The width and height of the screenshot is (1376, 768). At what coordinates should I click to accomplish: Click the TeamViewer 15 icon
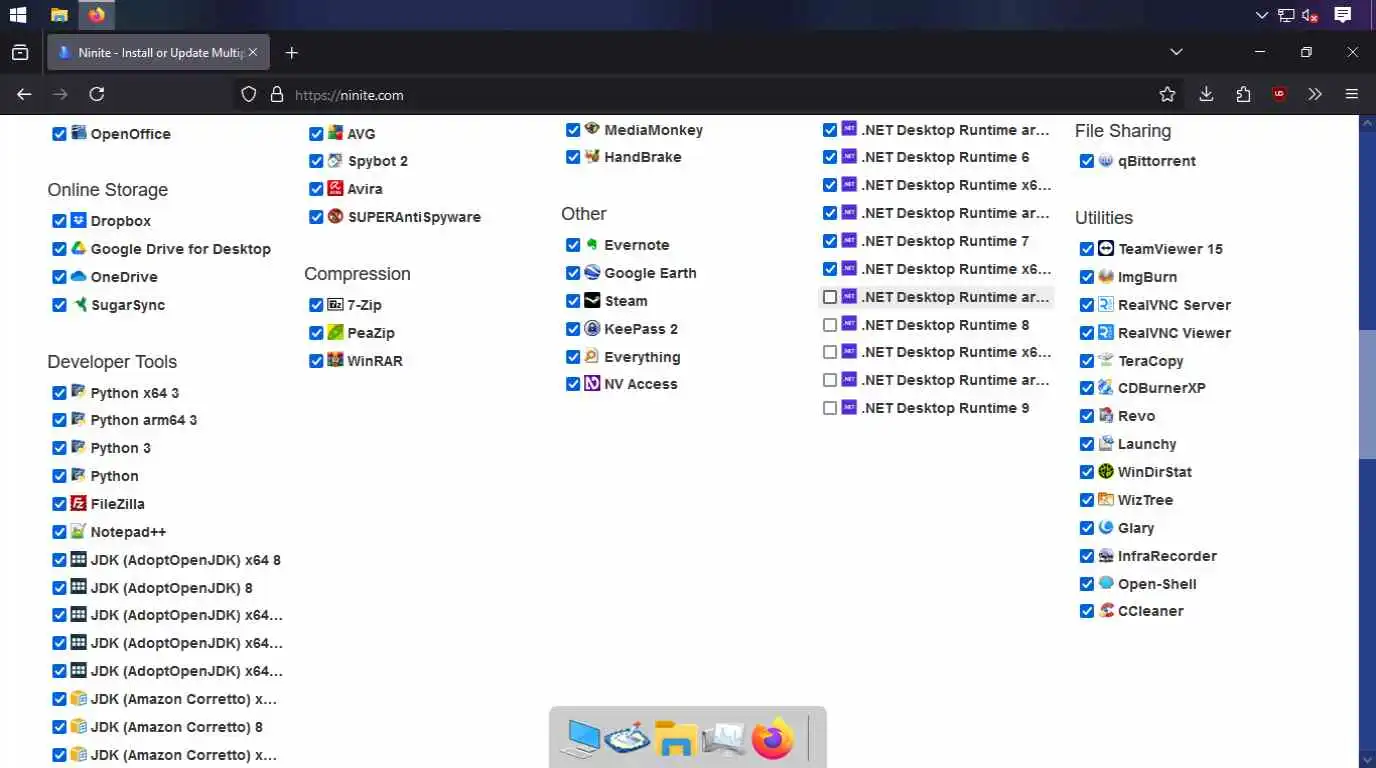click(1106, 248)
